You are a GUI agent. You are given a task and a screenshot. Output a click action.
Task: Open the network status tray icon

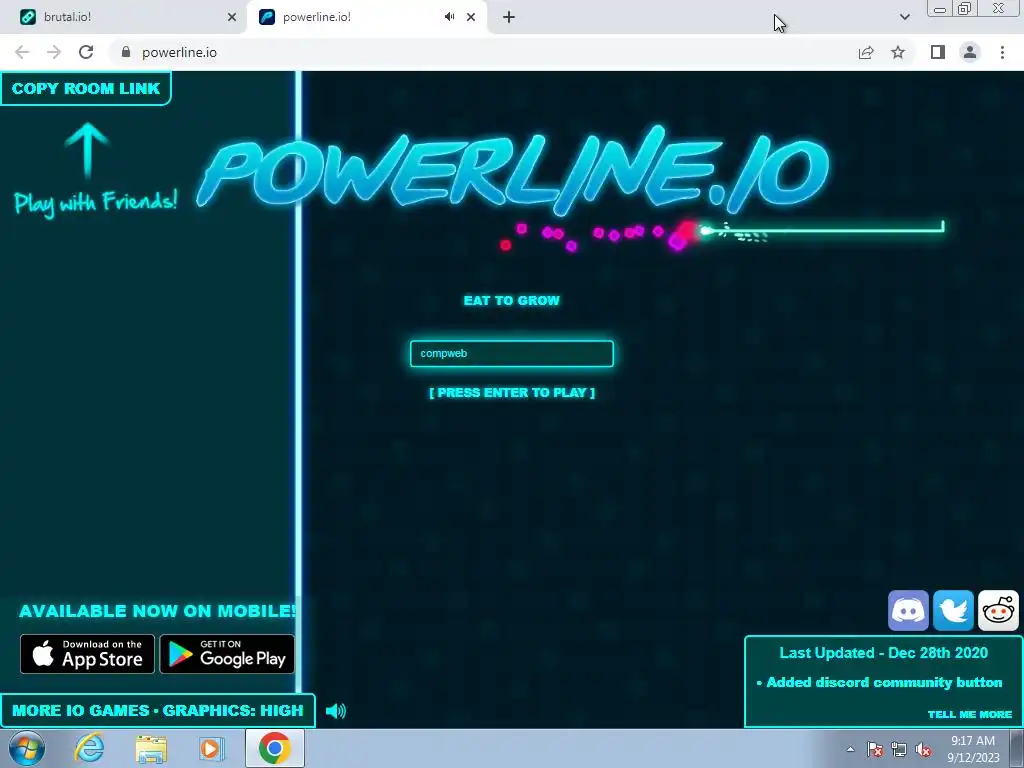click(899, 749)
